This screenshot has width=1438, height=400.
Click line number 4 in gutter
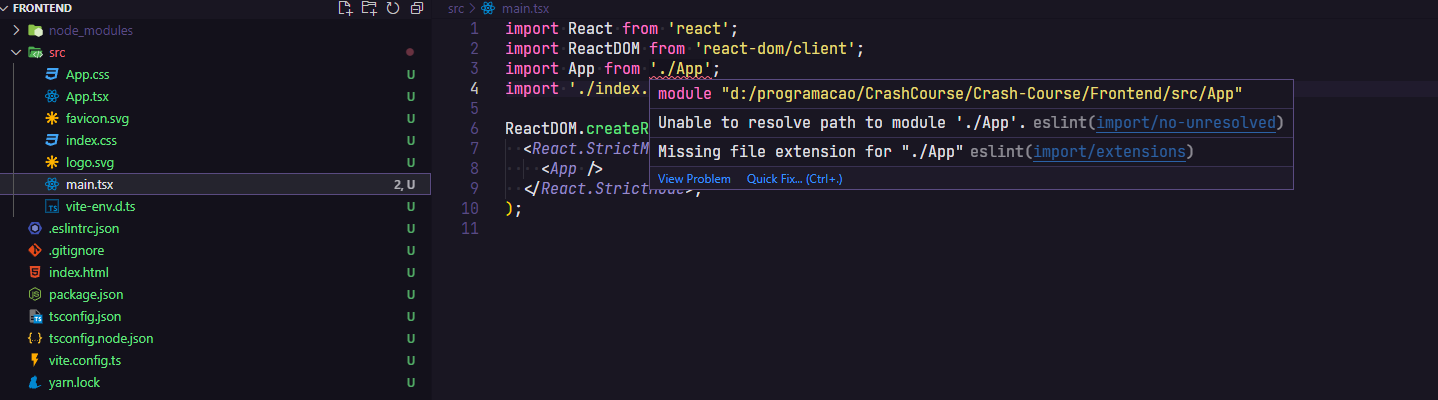pyautogui.click(x=474, y=89)
